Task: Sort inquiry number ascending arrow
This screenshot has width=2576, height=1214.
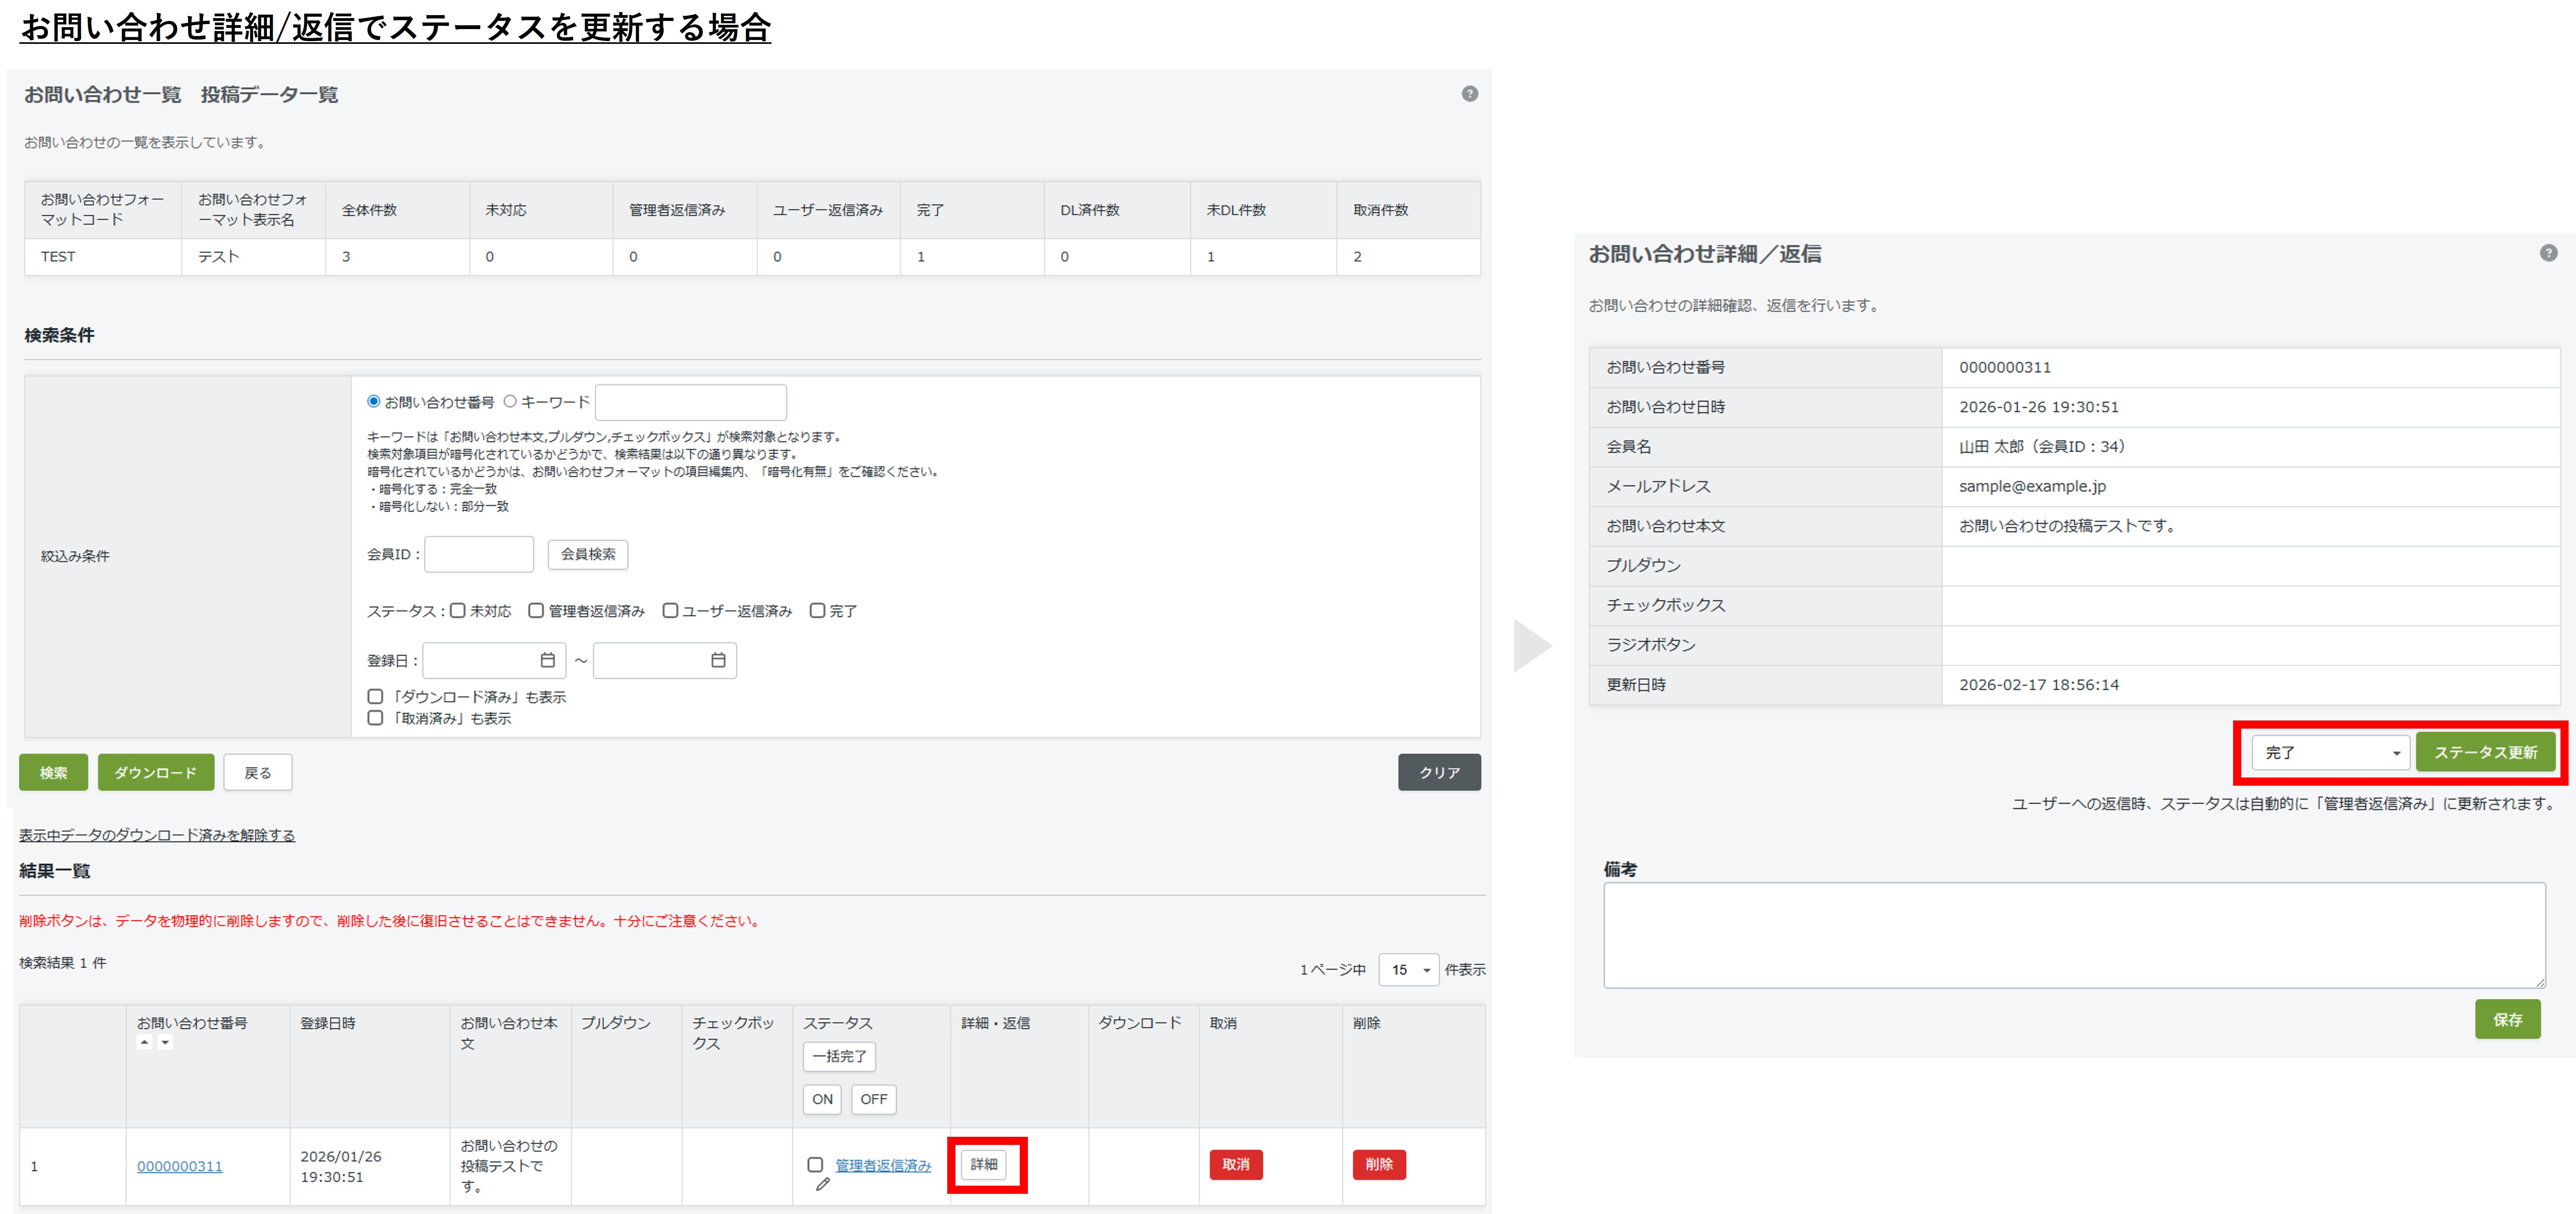Action: click(145, 1042)
